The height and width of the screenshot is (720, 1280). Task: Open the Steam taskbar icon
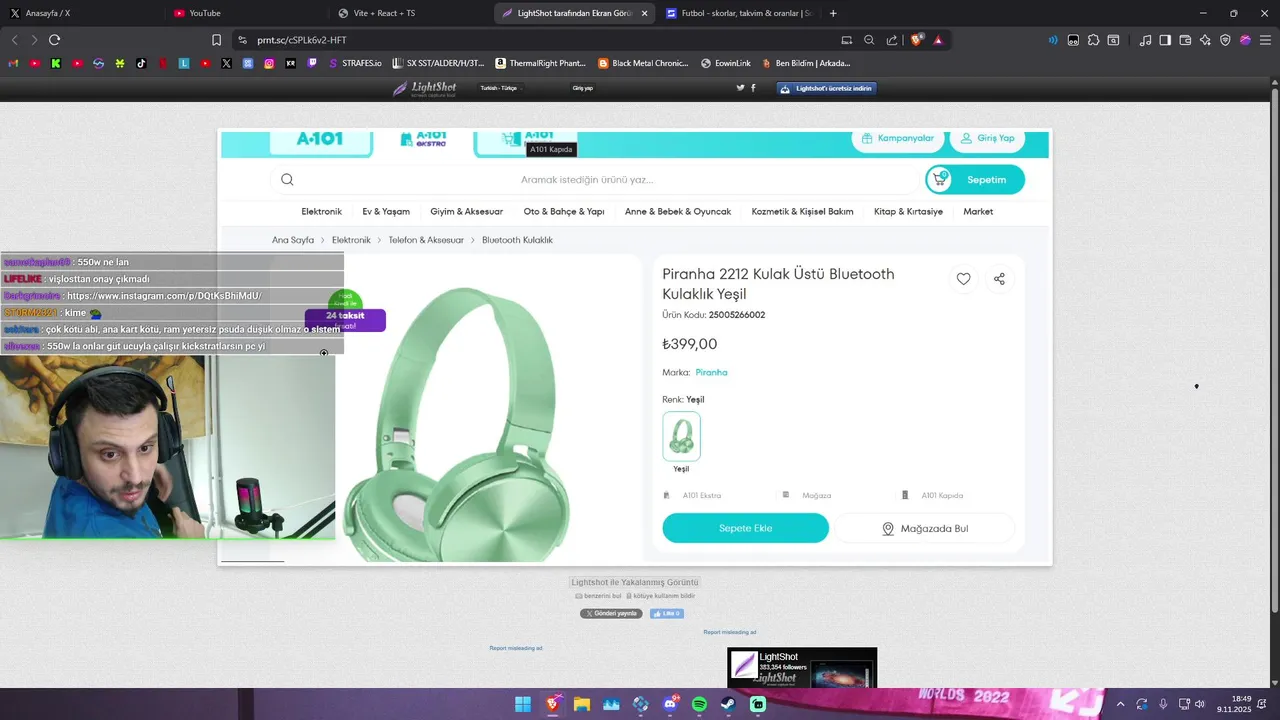pyautogui.click(x=729, y=704)
